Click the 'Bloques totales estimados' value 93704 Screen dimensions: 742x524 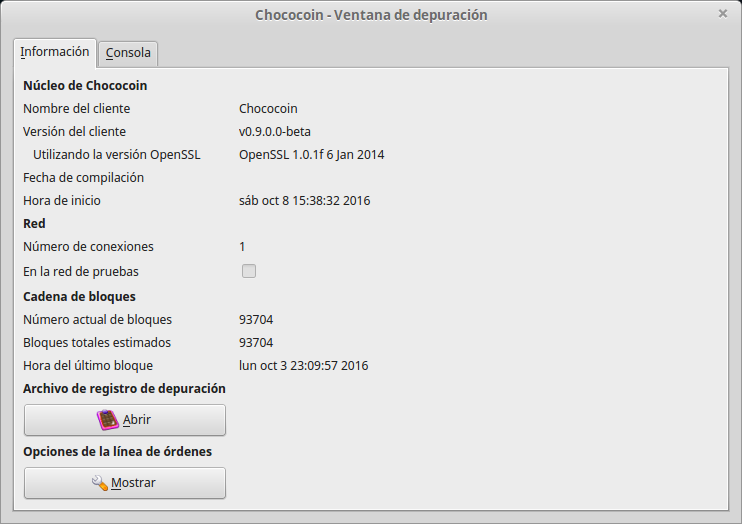coord(256,343)
